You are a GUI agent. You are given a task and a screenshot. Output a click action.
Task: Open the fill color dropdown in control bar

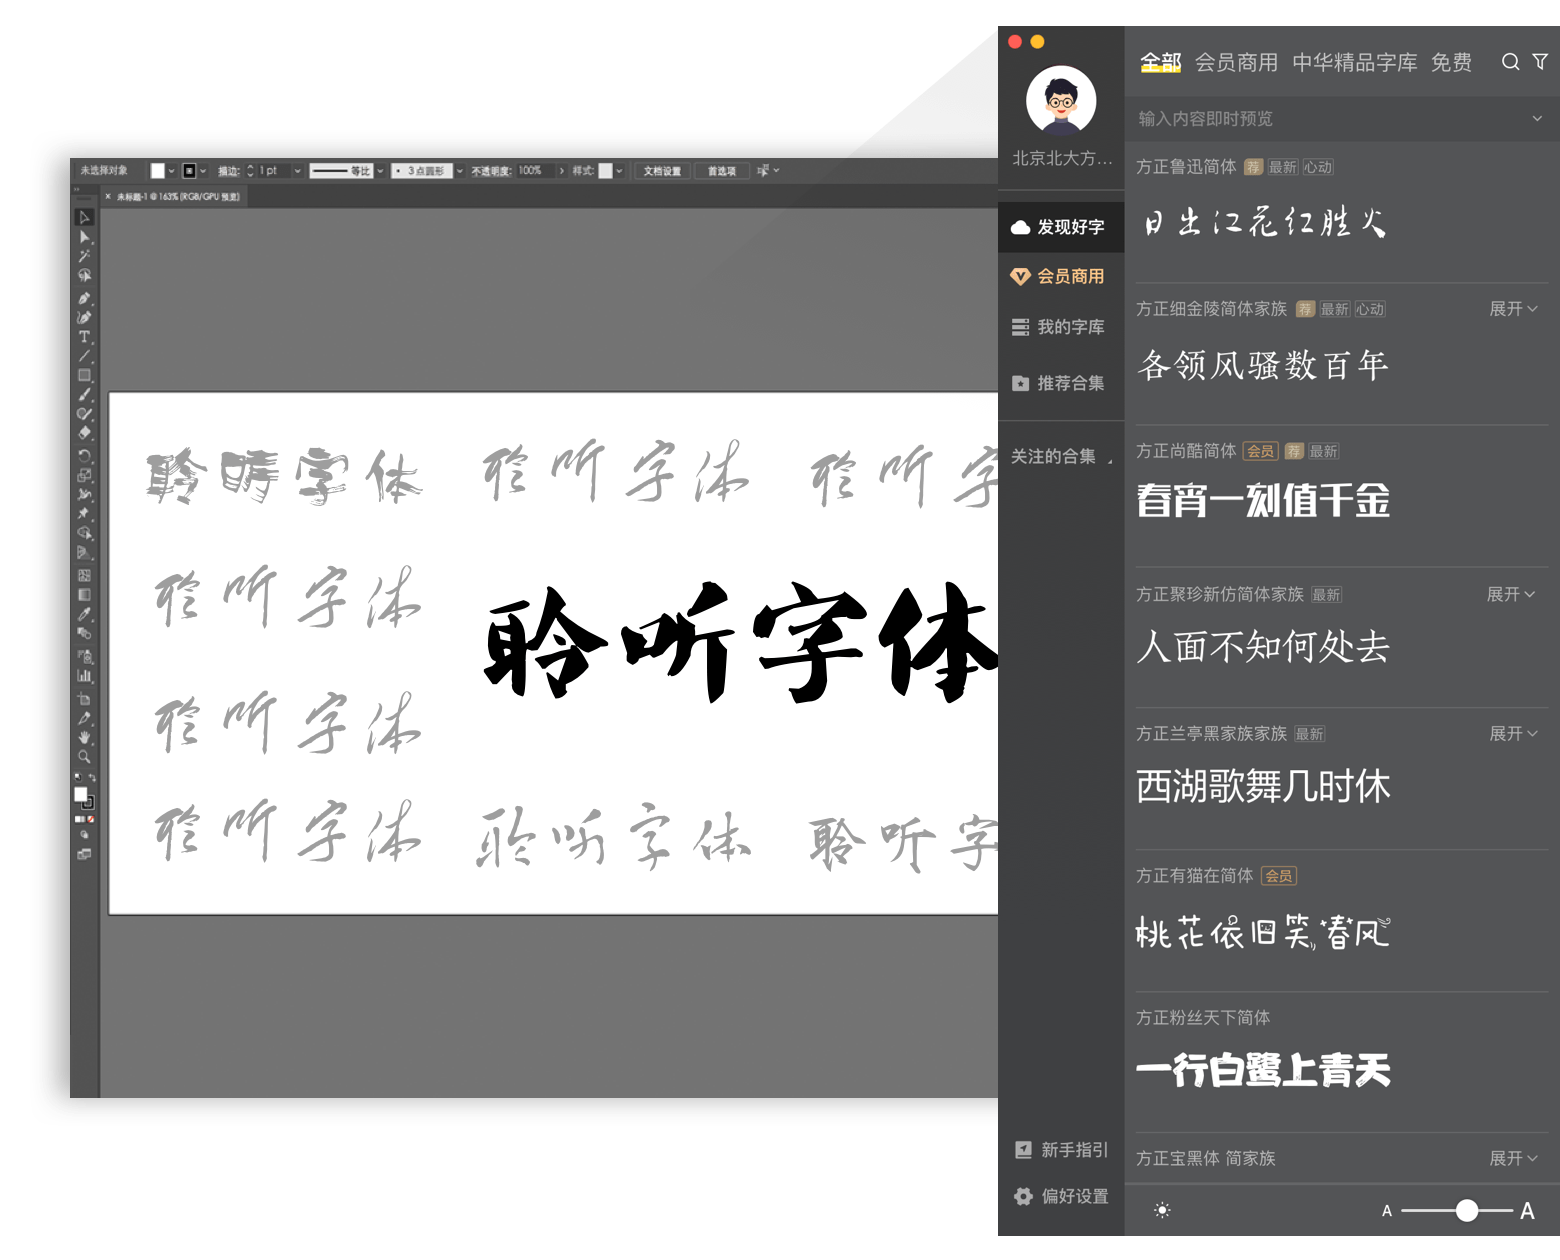(172, 171)
